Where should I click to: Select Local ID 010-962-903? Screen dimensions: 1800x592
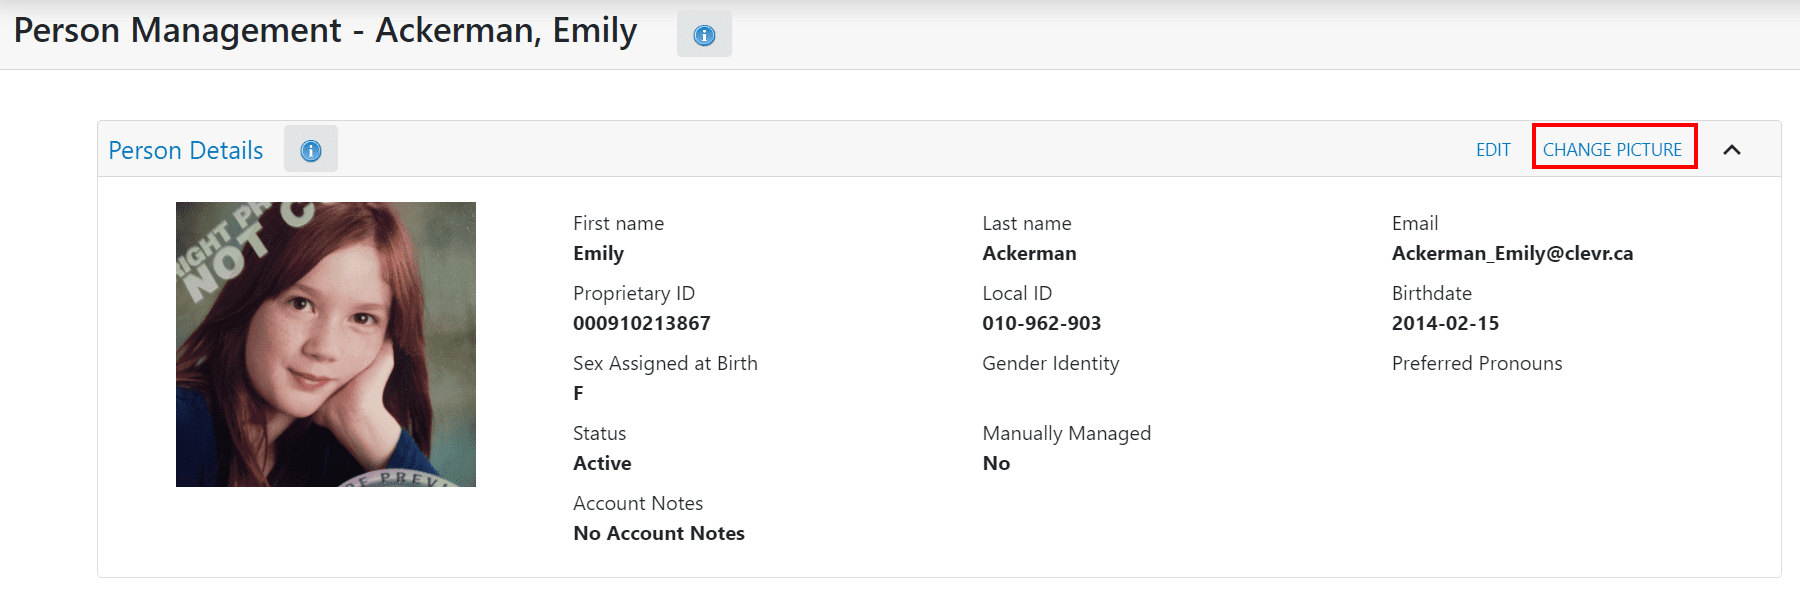(1041, 323)
